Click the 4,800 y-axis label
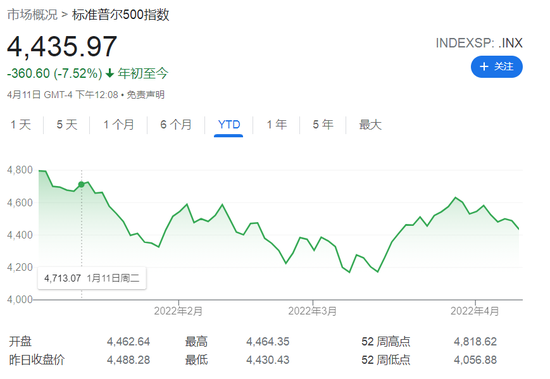This screenshot has width=550, height=379. [x=20, y=170]
